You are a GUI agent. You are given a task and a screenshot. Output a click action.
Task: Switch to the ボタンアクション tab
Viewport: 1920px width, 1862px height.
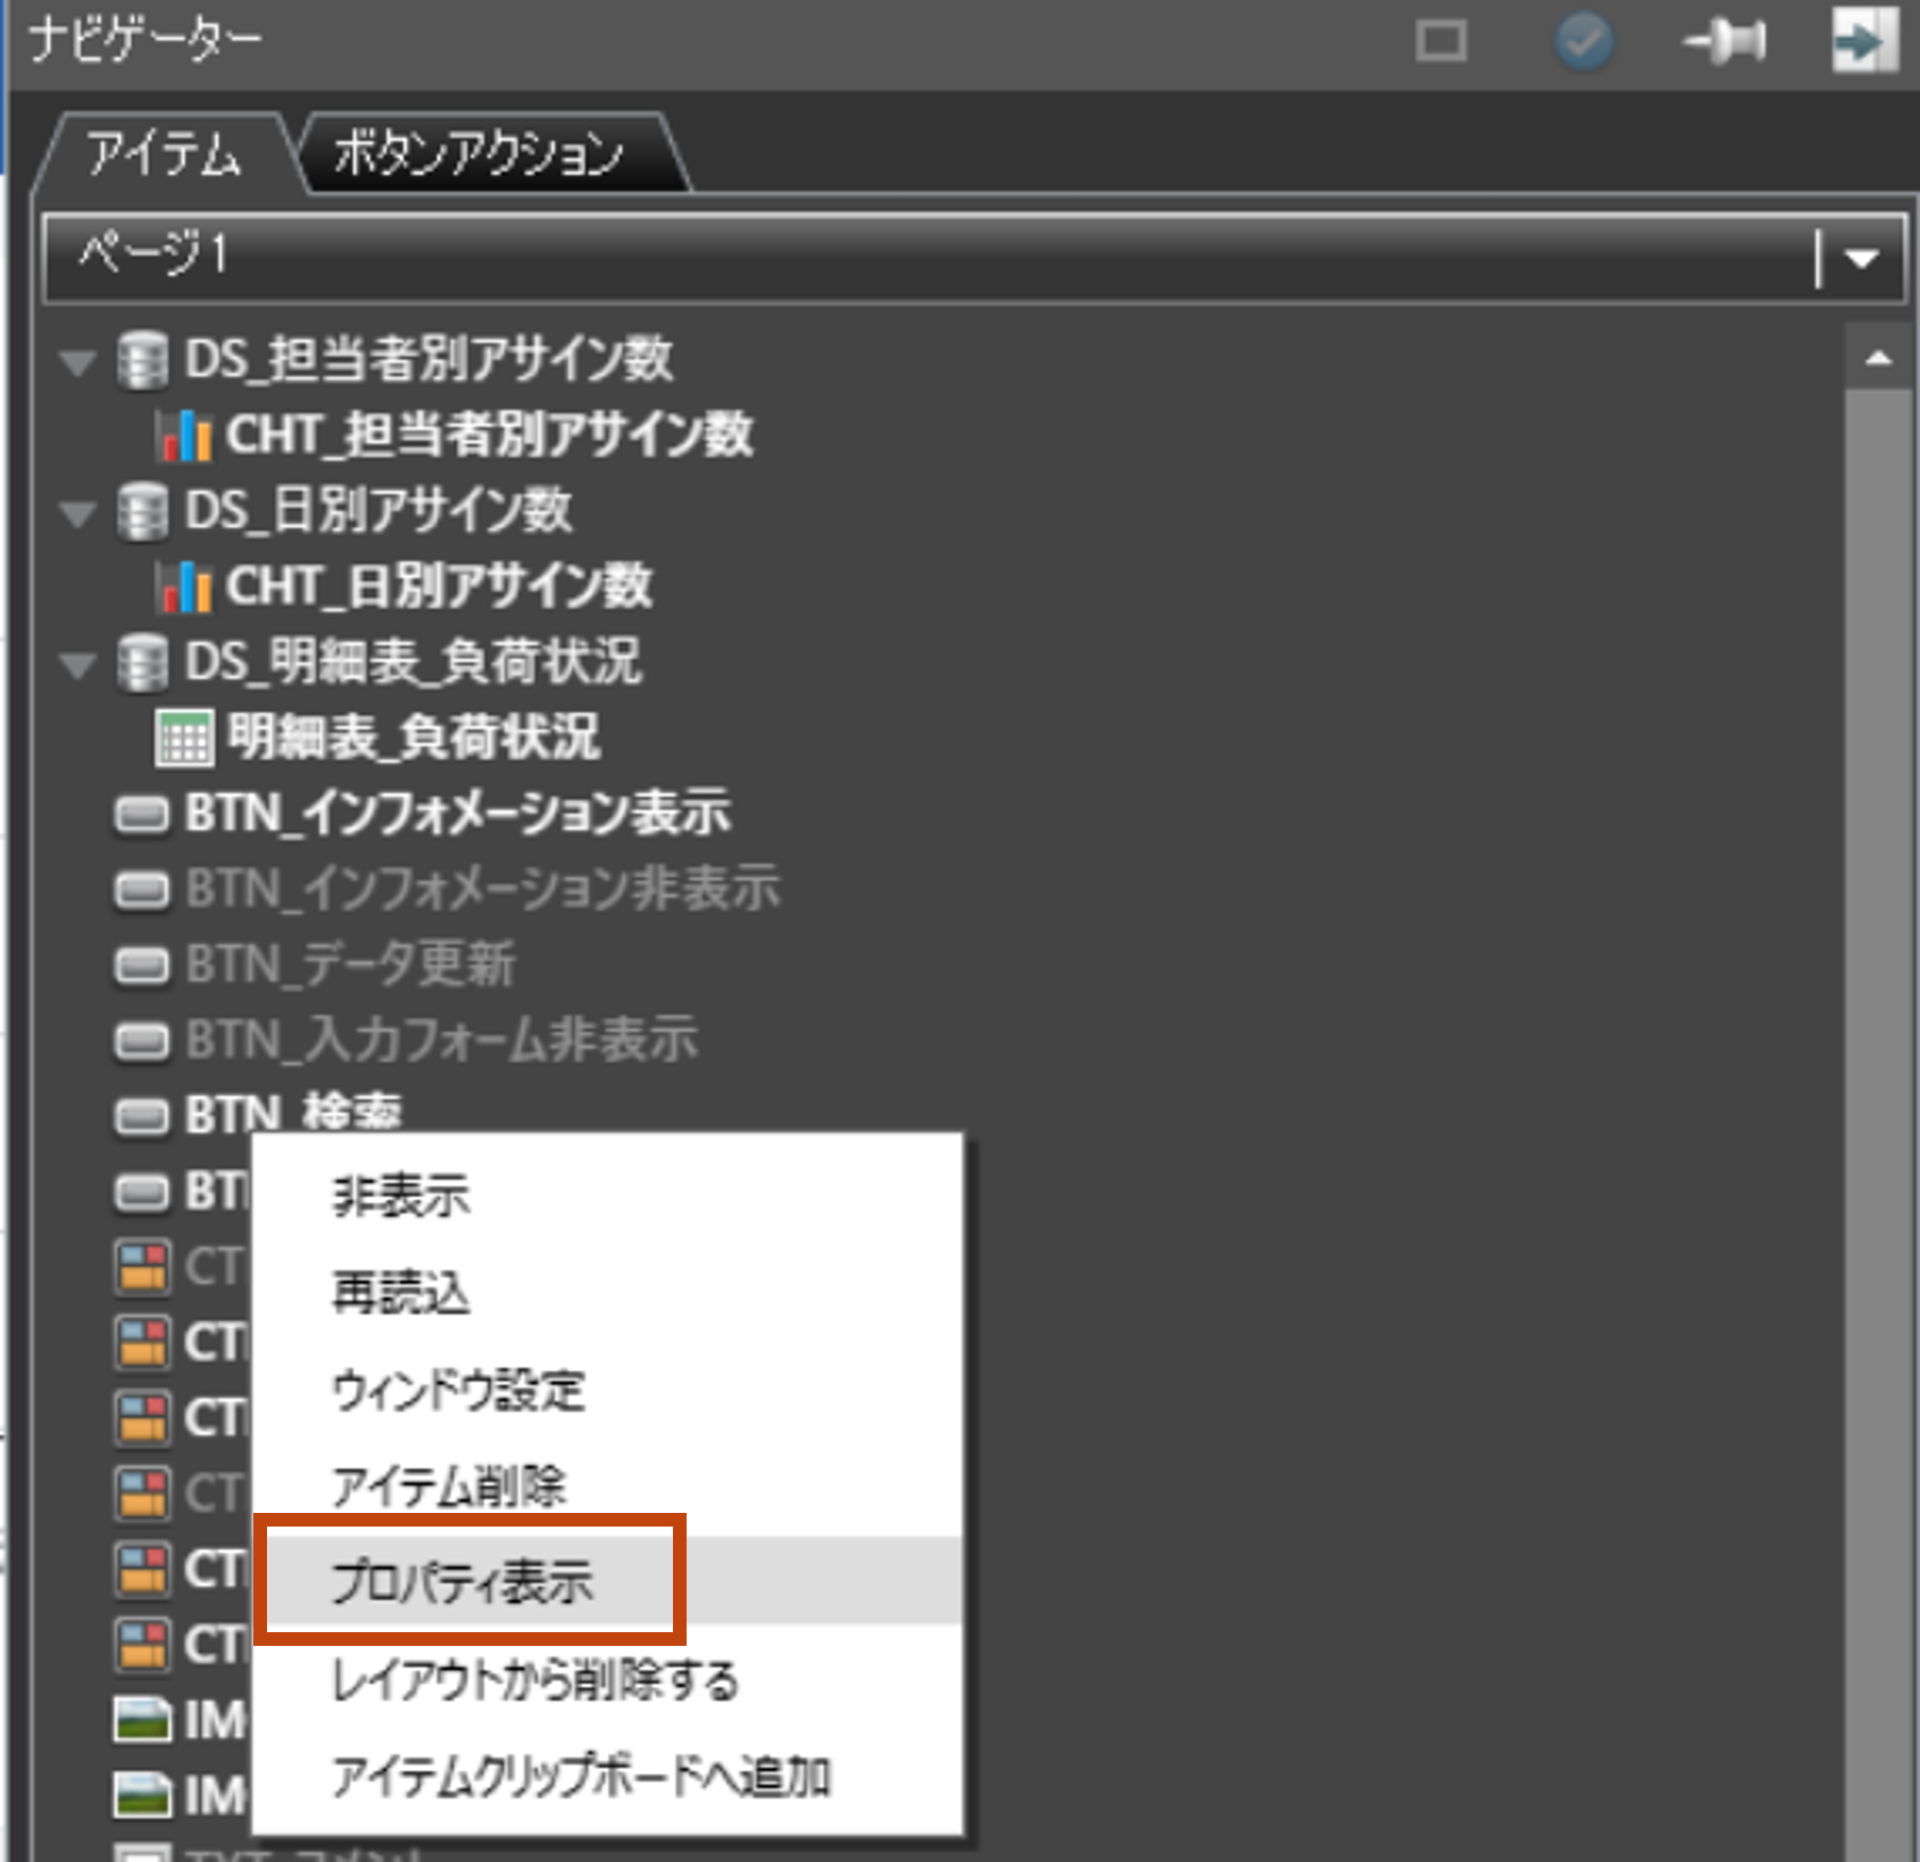pos(478,154)
